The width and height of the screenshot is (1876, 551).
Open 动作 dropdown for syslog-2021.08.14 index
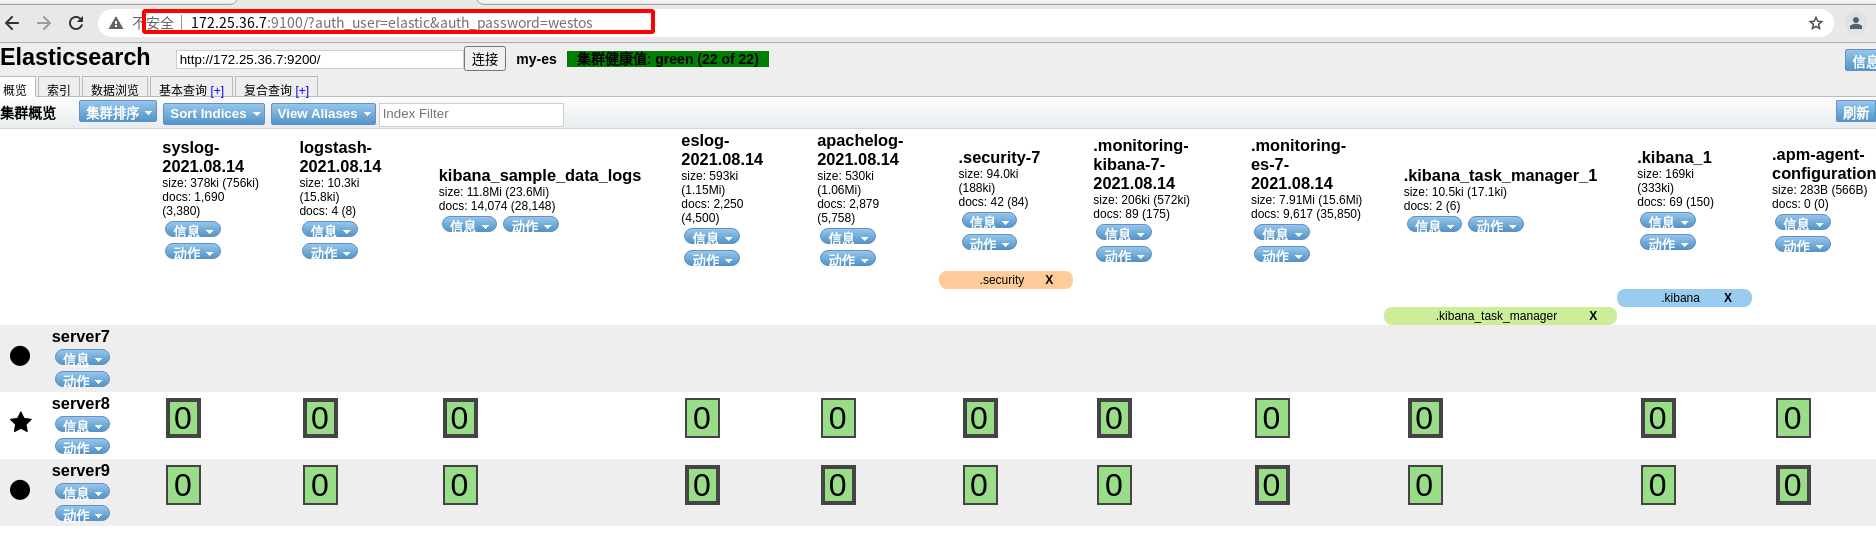click(193, 252)
